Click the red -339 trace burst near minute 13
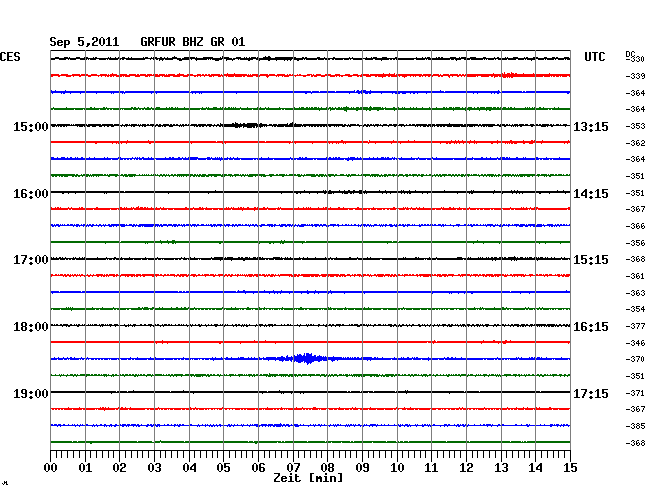Viewport: 650px width, 494px height. 509,75
